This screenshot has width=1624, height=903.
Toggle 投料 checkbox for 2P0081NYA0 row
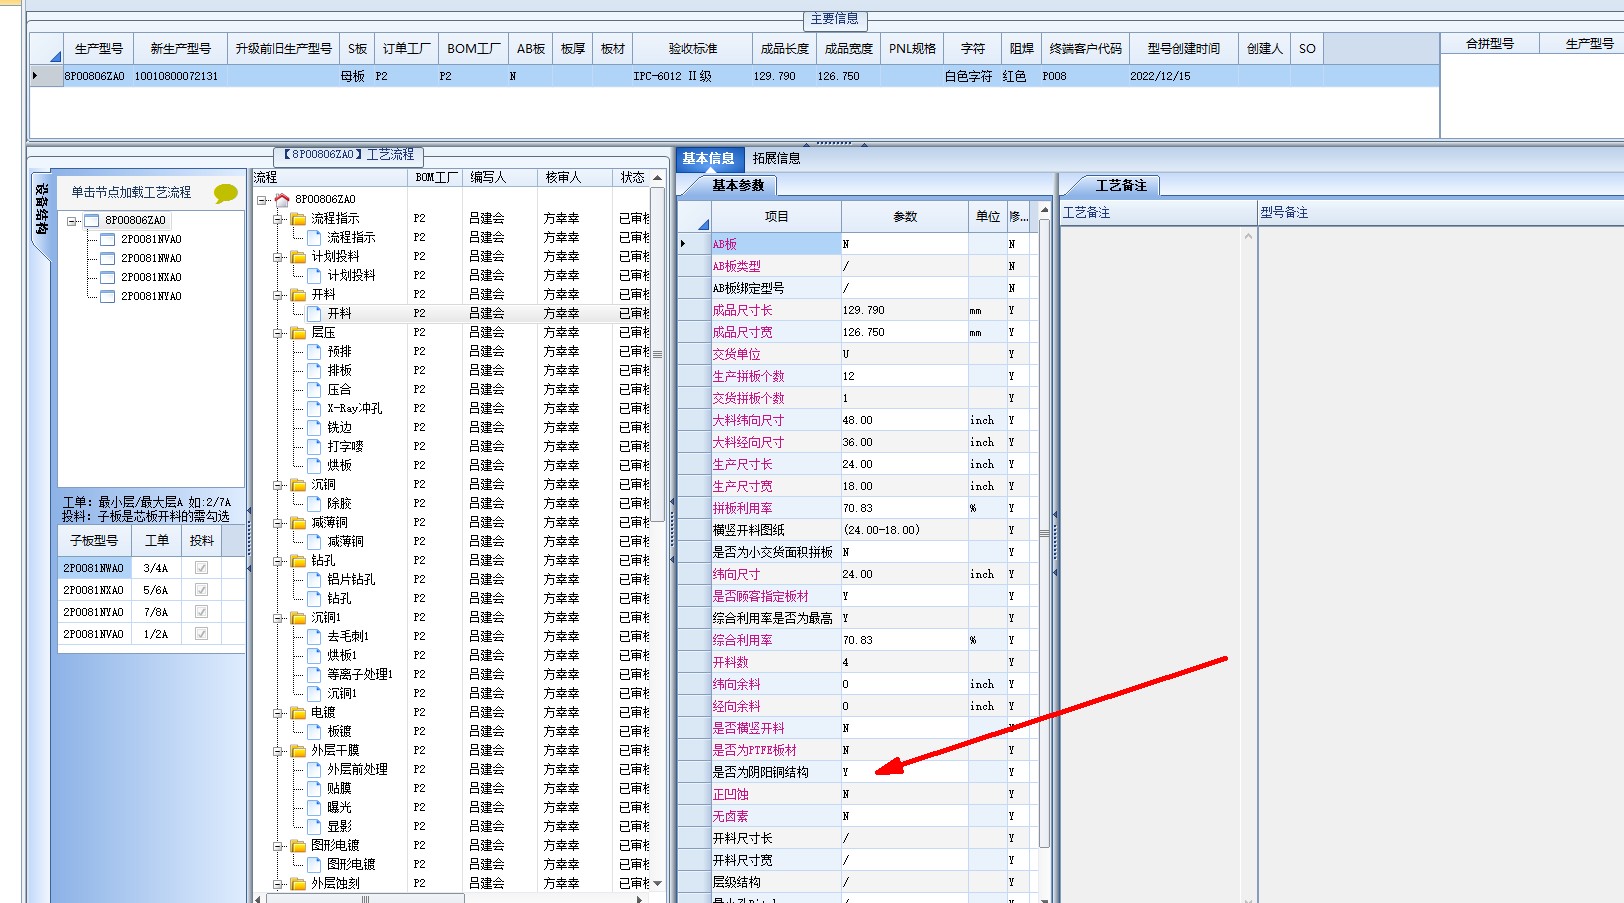[x=202, y=612]
